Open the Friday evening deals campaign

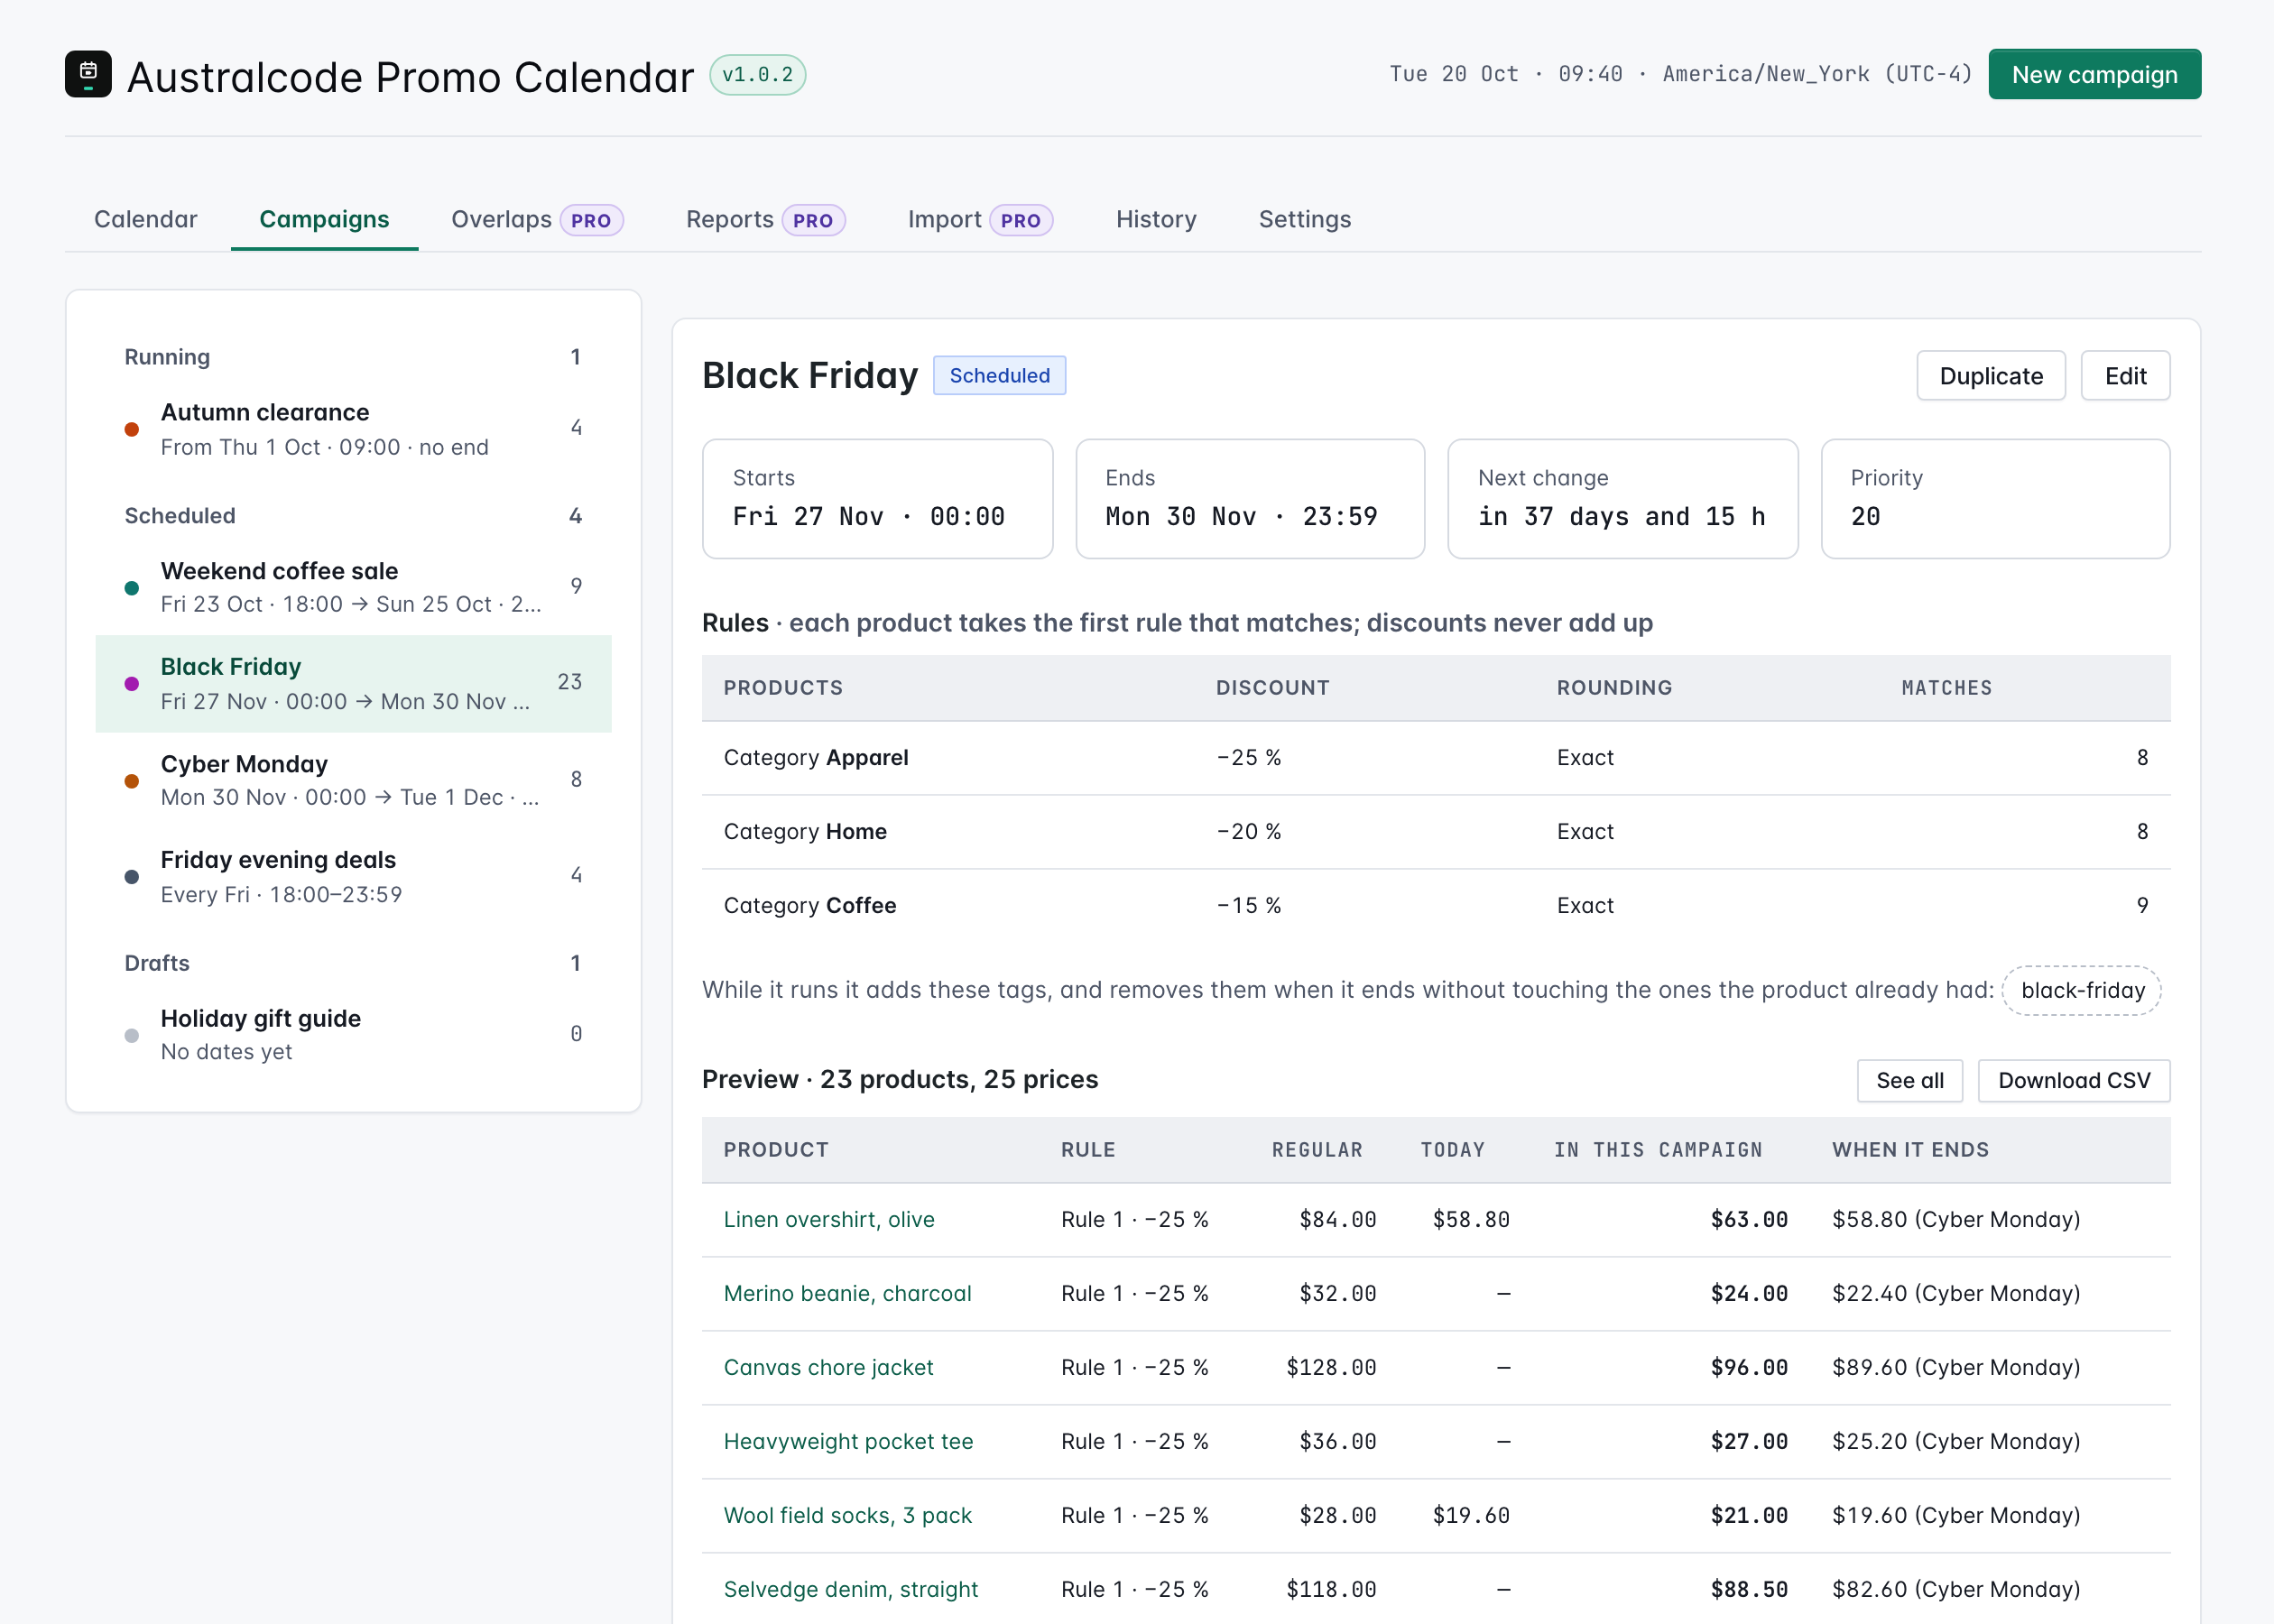click(353, 876)
